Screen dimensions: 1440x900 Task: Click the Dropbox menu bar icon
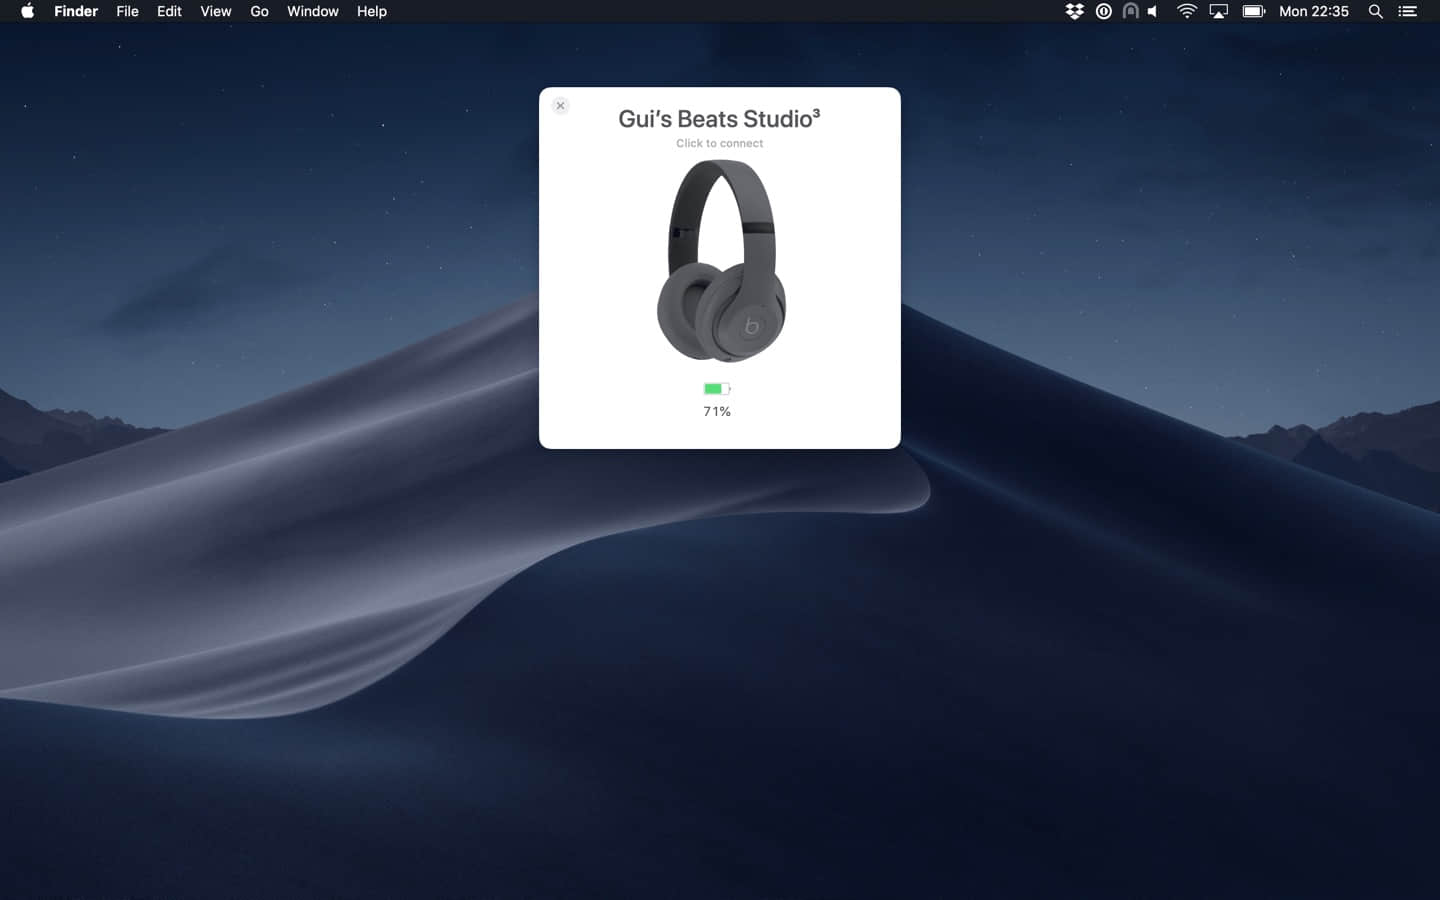(1075, 11)
